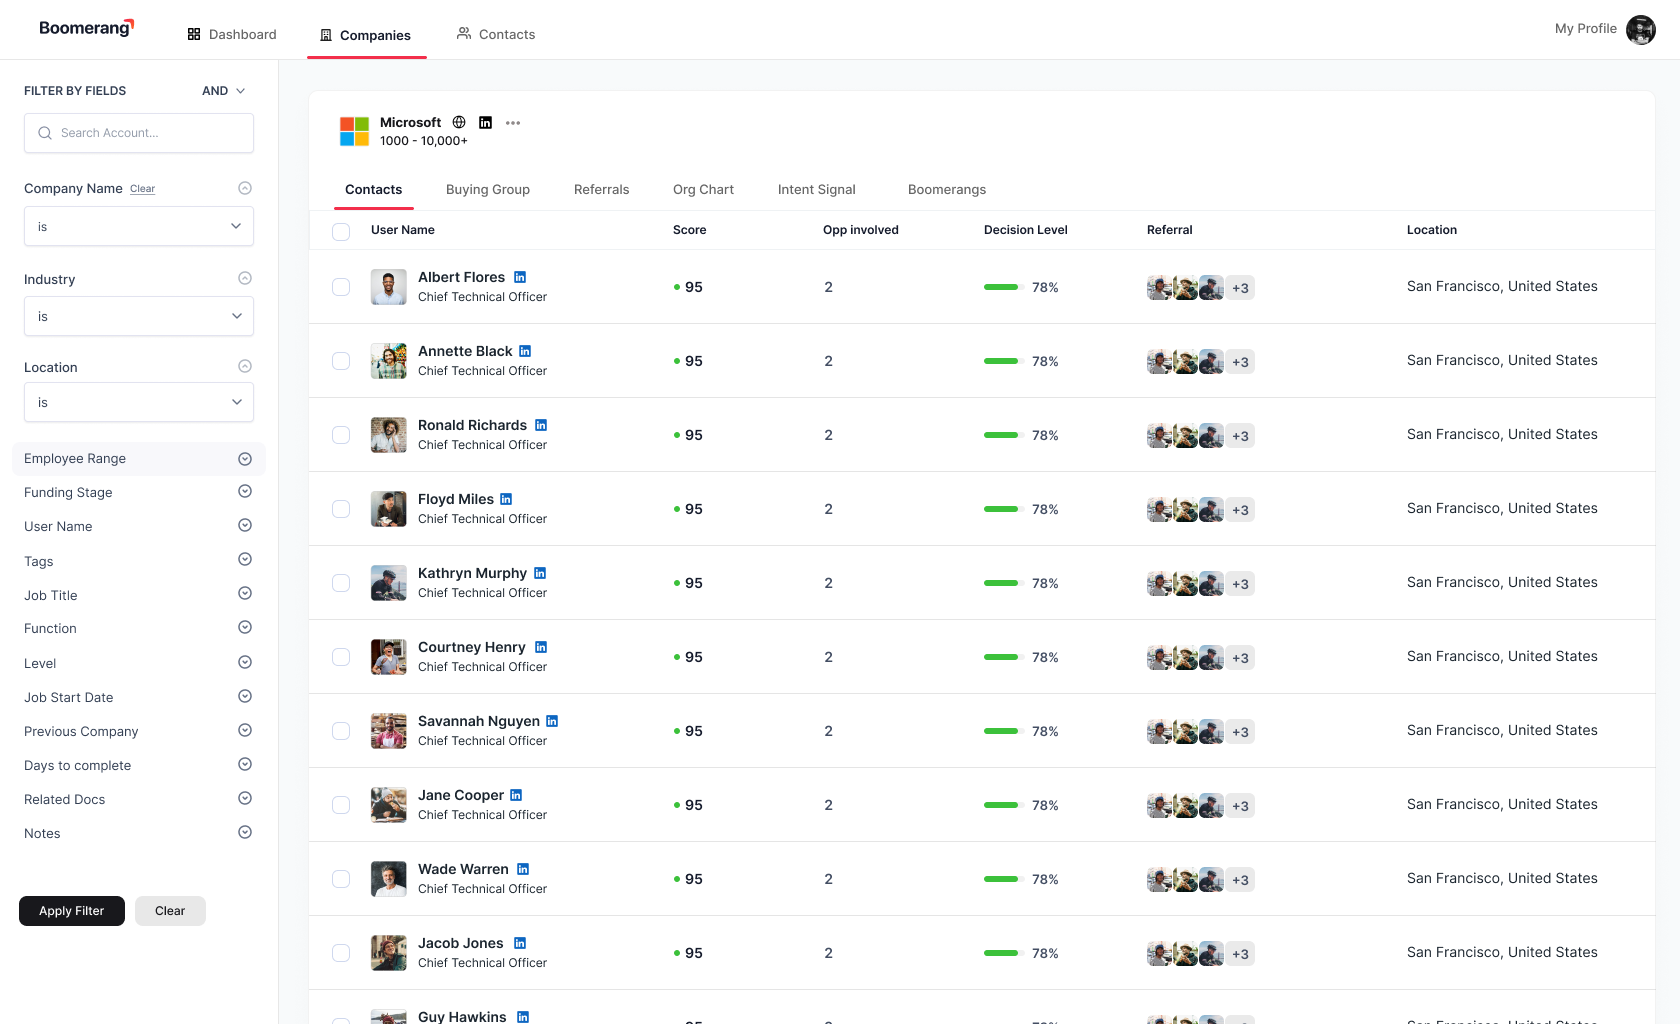Open Floyd Miles's LinkedIn profile icon
Screen dimensions: 1680x1024
(x=506, y=499)
